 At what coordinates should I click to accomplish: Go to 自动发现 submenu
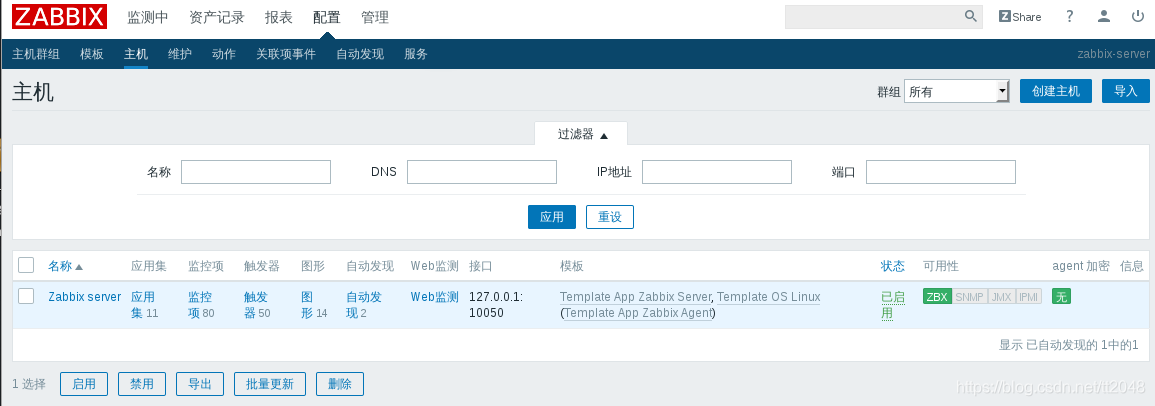pos(360,54)
